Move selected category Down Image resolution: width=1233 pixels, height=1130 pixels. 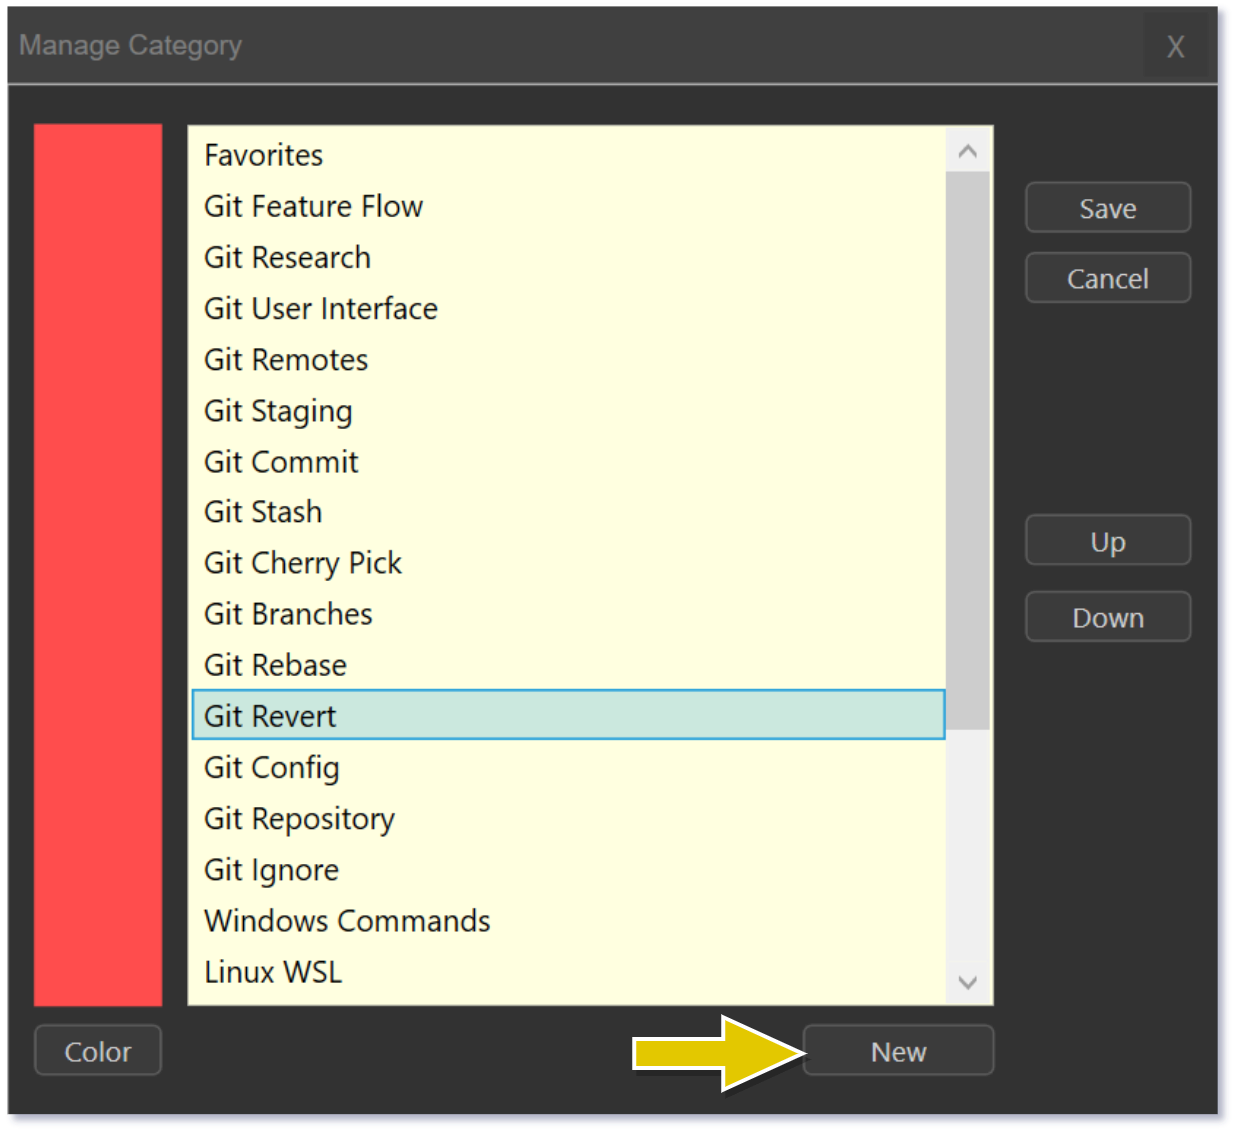(1107, 617)
